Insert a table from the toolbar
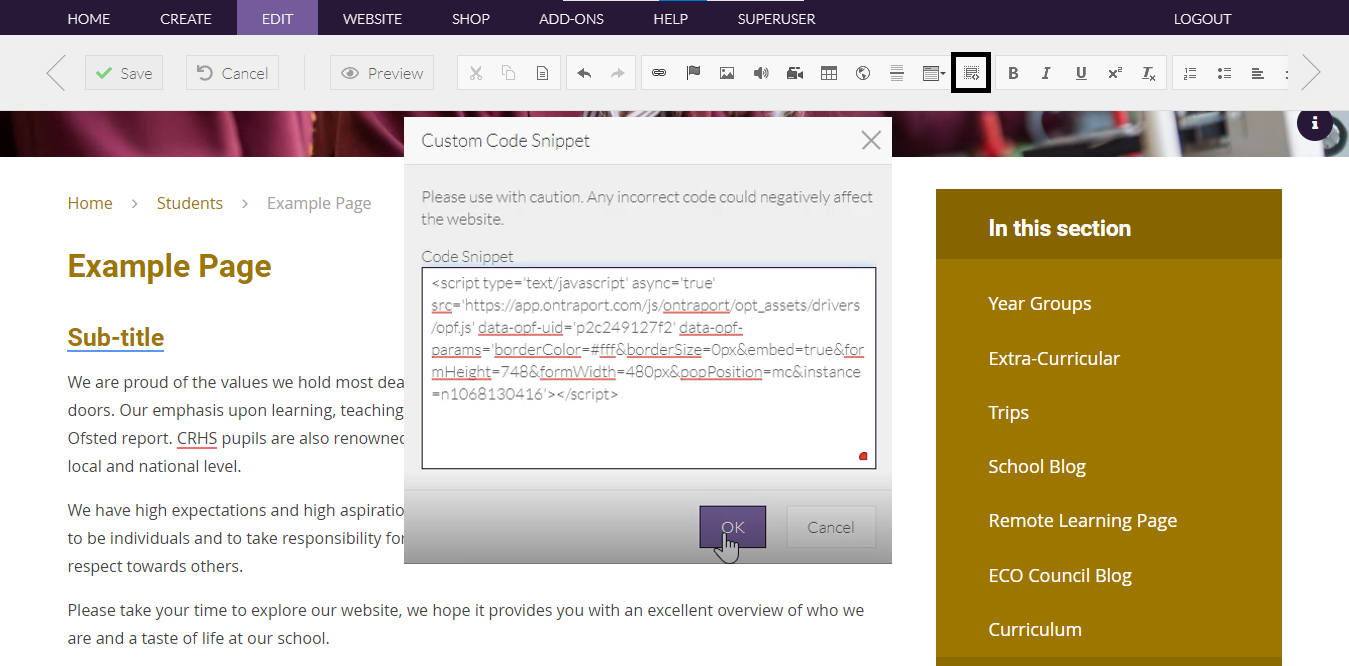Viewport: 1349px width, 666px height. (x=829, y=72)
